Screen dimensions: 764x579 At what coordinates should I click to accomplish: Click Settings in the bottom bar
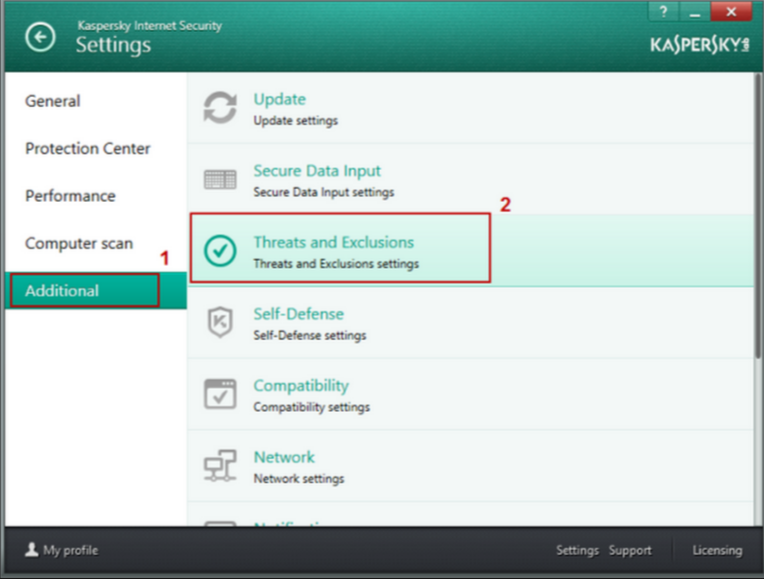point(577,550)
